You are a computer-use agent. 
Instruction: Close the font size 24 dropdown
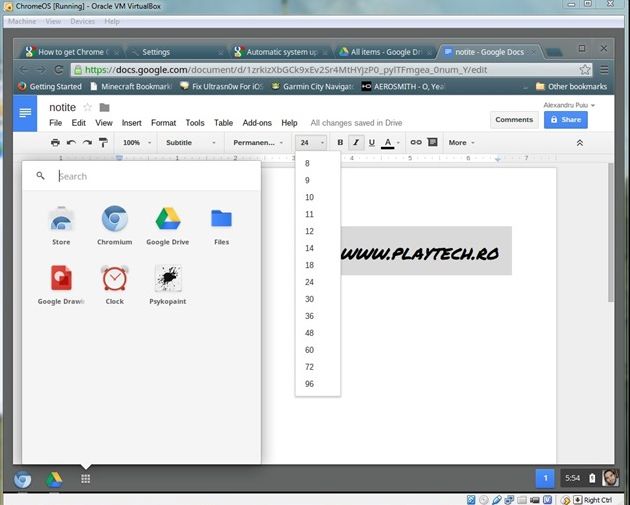[311, 143]
